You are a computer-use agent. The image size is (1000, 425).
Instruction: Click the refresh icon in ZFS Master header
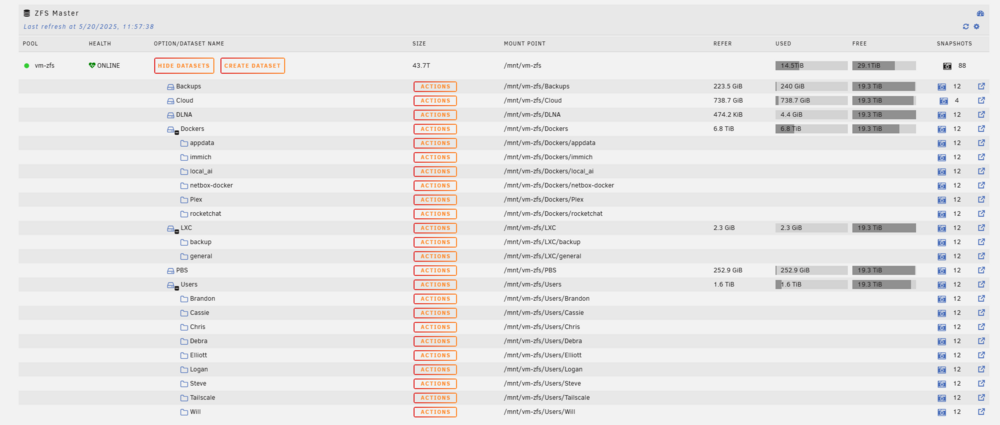[966, 27]
